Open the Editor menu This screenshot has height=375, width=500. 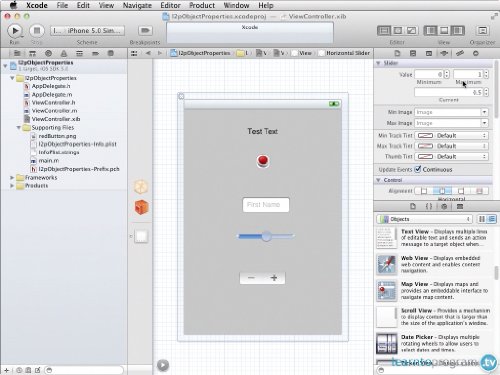pyautogui.click(x=170, y=5)
